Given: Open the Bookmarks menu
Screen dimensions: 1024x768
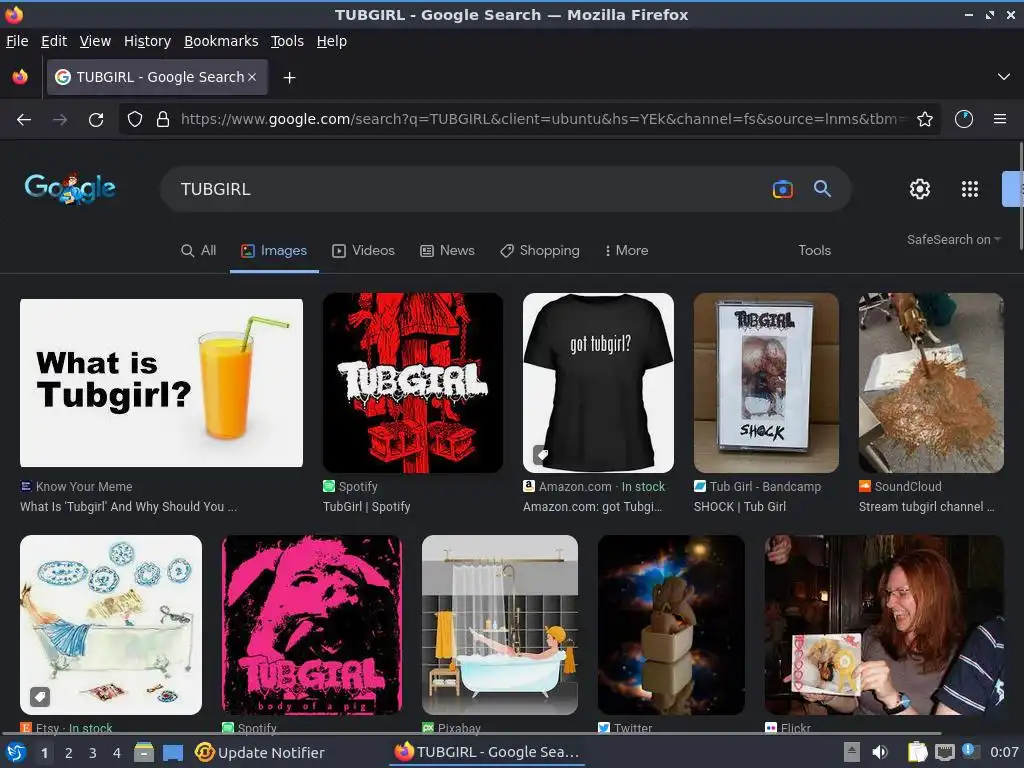Looking at the screenshot, I should point(221,41).
